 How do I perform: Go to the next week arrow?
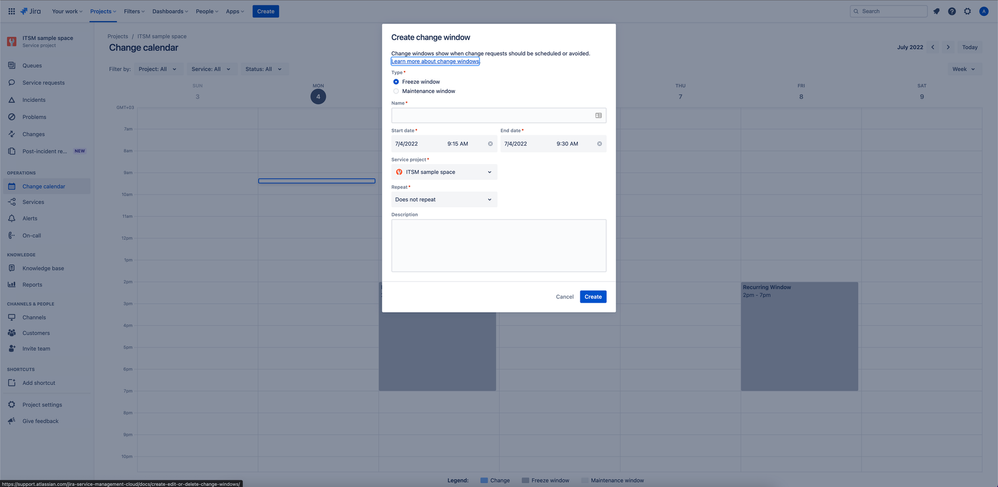(948, 47)
